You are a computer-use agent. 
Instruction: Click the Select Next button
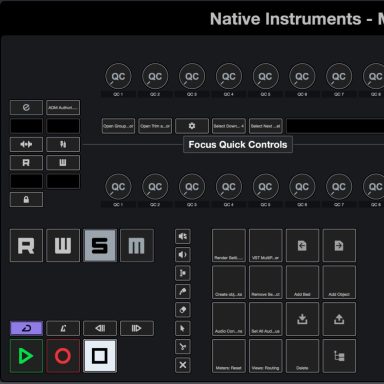point(266,126)
